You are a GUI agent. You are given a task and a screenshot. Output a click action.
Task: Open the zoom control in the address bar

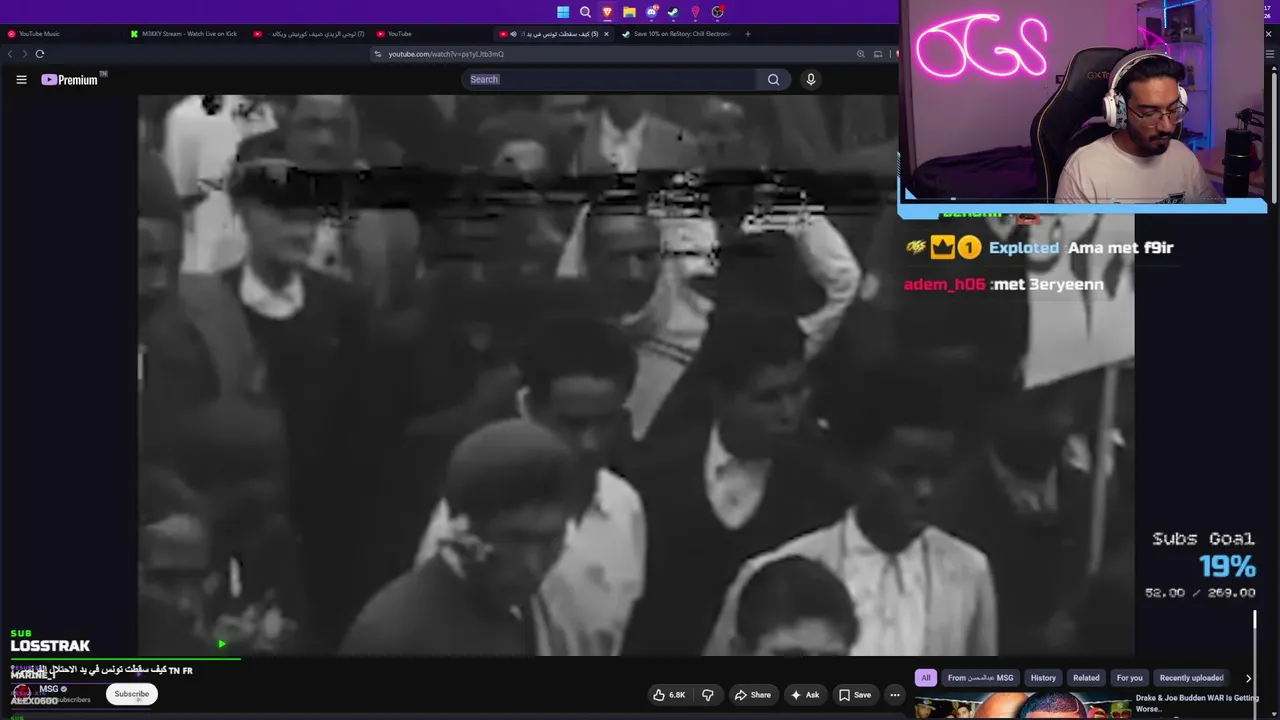pyautogui.click(x=861, y=54)
